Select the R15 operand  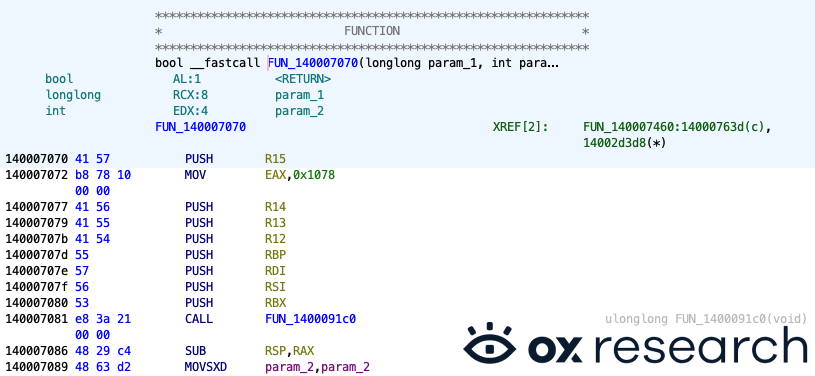click(275, 159)
